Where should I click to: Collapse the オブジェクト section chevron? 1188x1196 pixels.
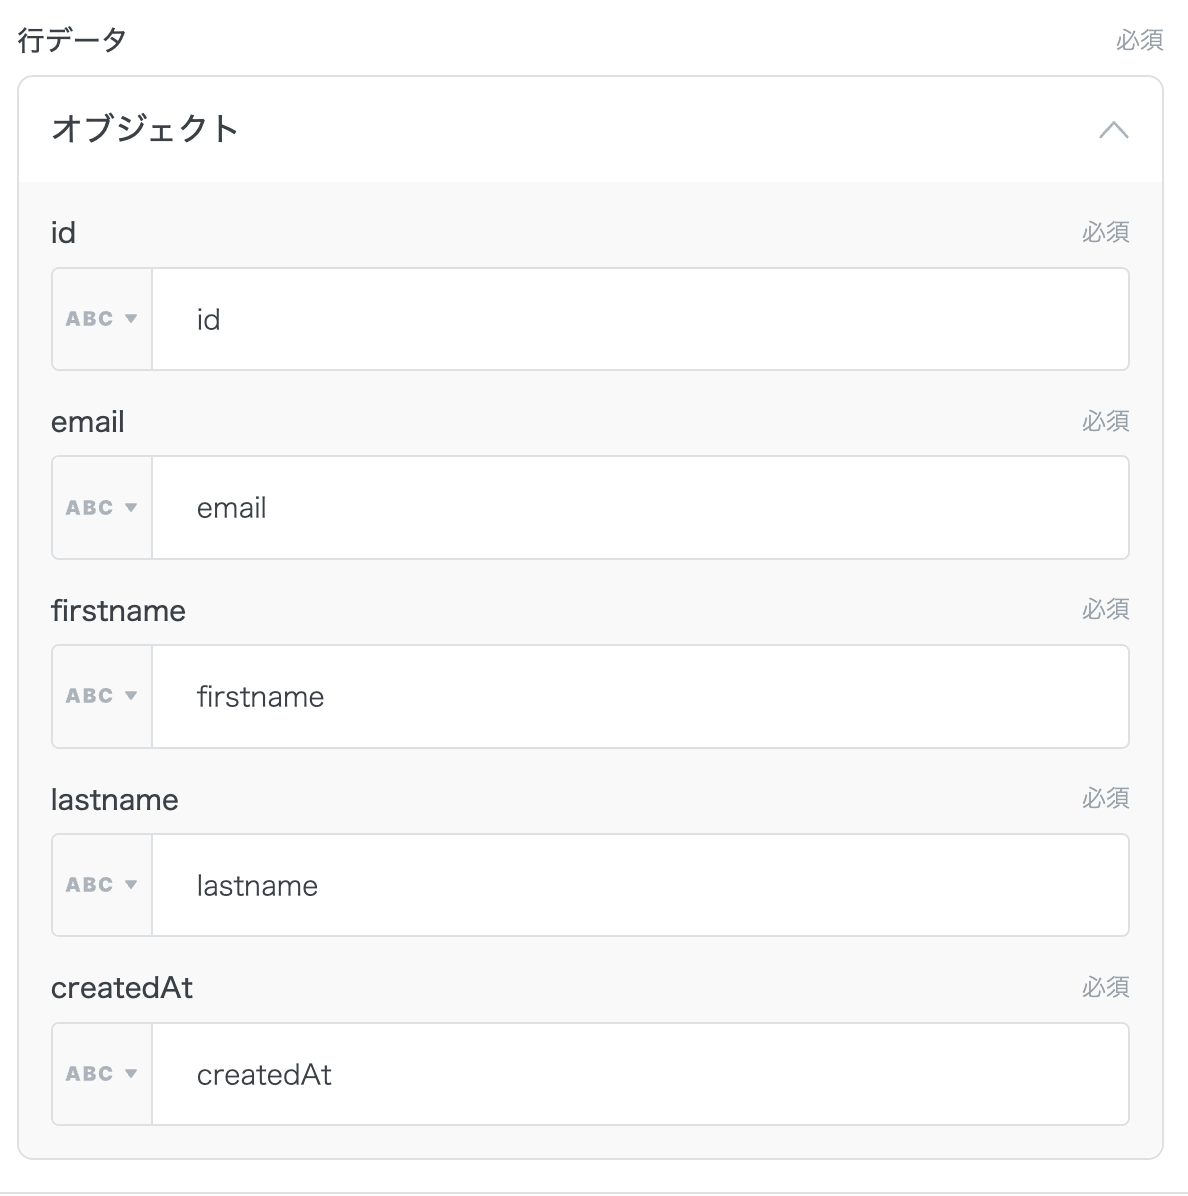[1113, 130]
